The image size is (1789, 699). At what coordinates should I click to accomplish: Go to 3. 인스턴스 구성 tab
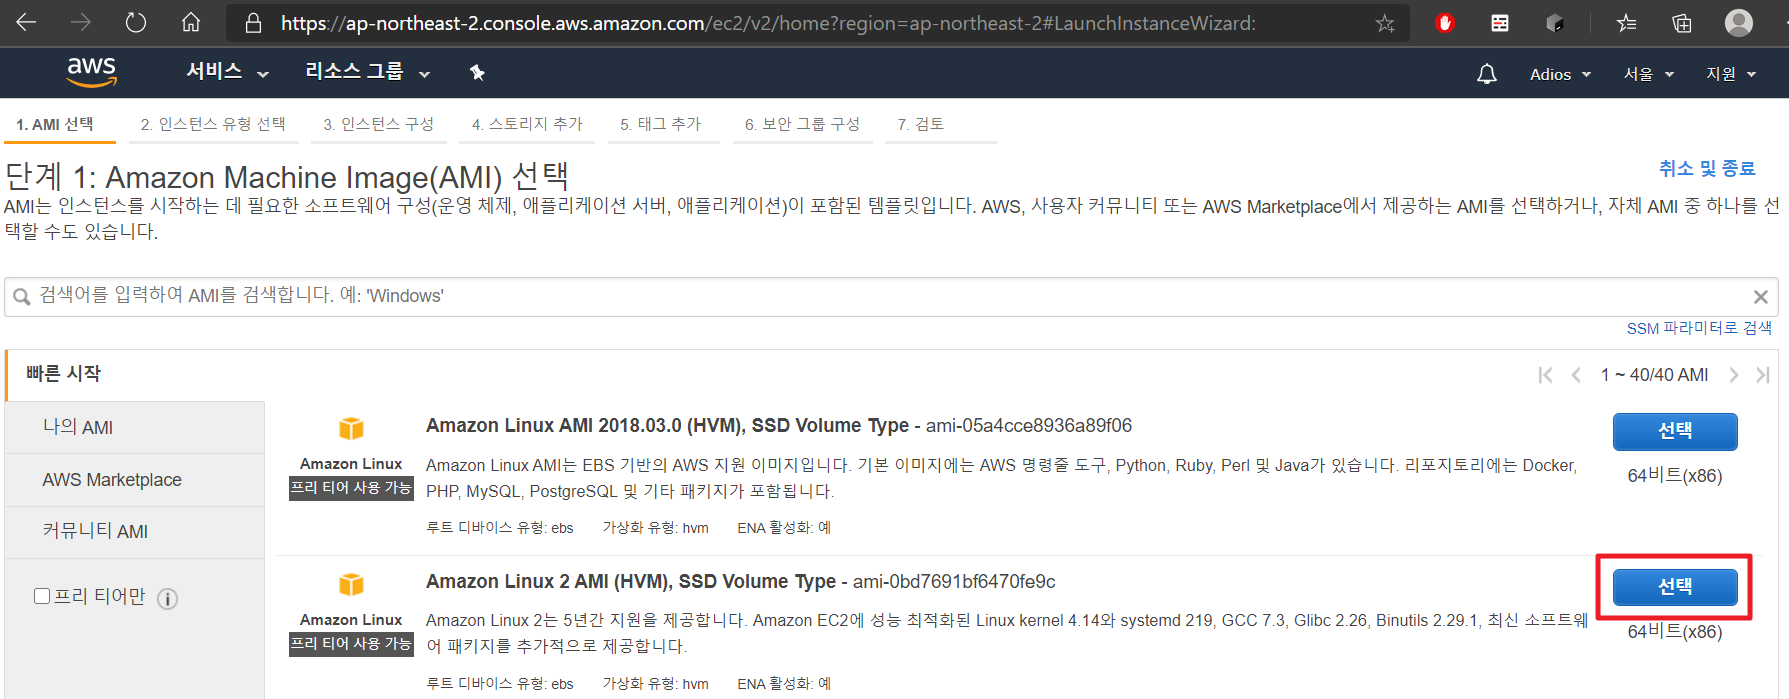tap(379, 124)
